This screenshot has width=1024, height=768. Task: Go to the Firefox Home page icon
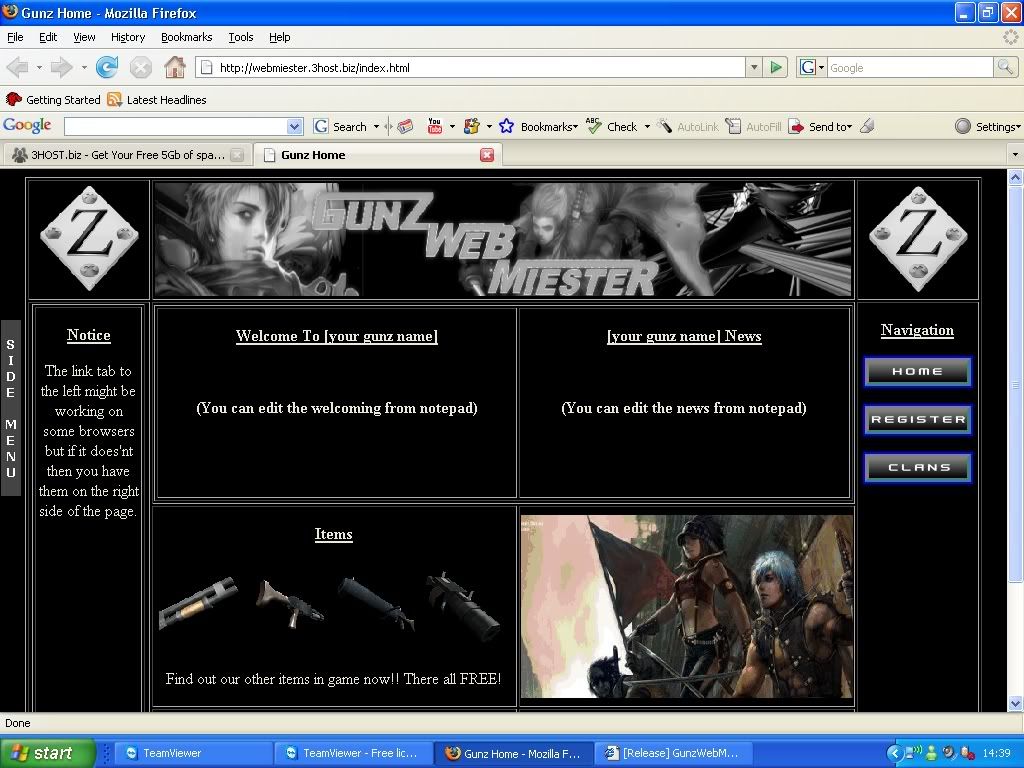175,68
